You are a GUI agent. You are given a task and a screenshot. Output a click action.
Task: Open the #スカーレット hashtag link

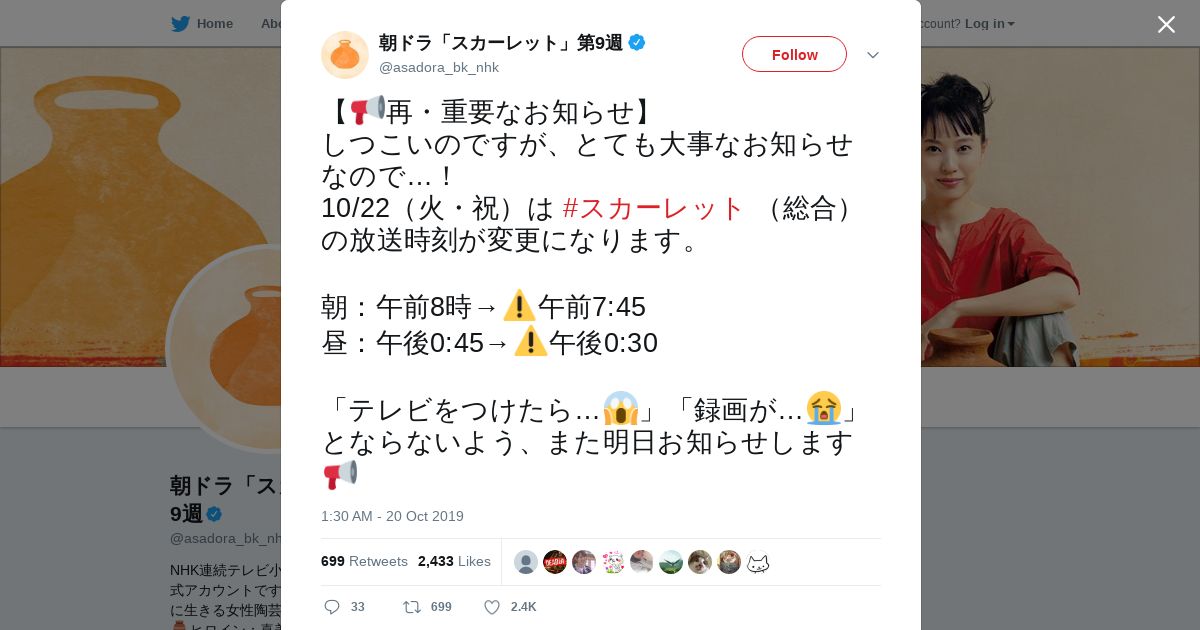654,208
